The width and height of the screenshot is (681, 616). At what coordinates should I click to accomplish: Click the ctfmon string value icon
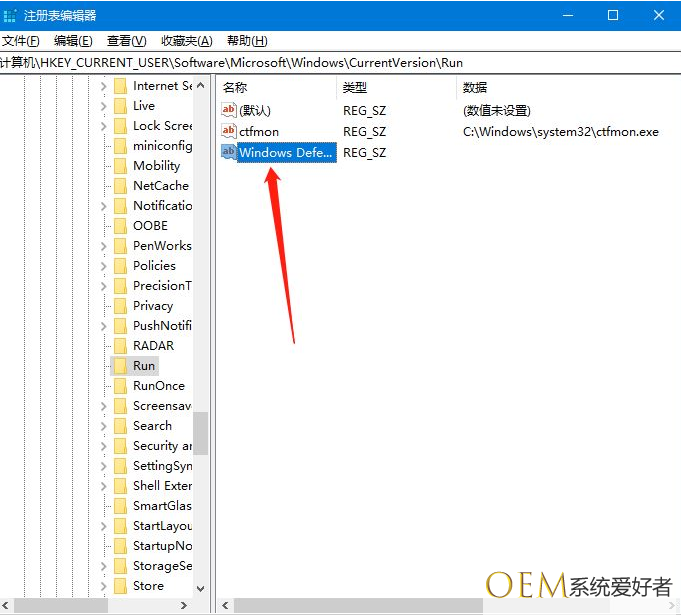[x=229, y=131]
